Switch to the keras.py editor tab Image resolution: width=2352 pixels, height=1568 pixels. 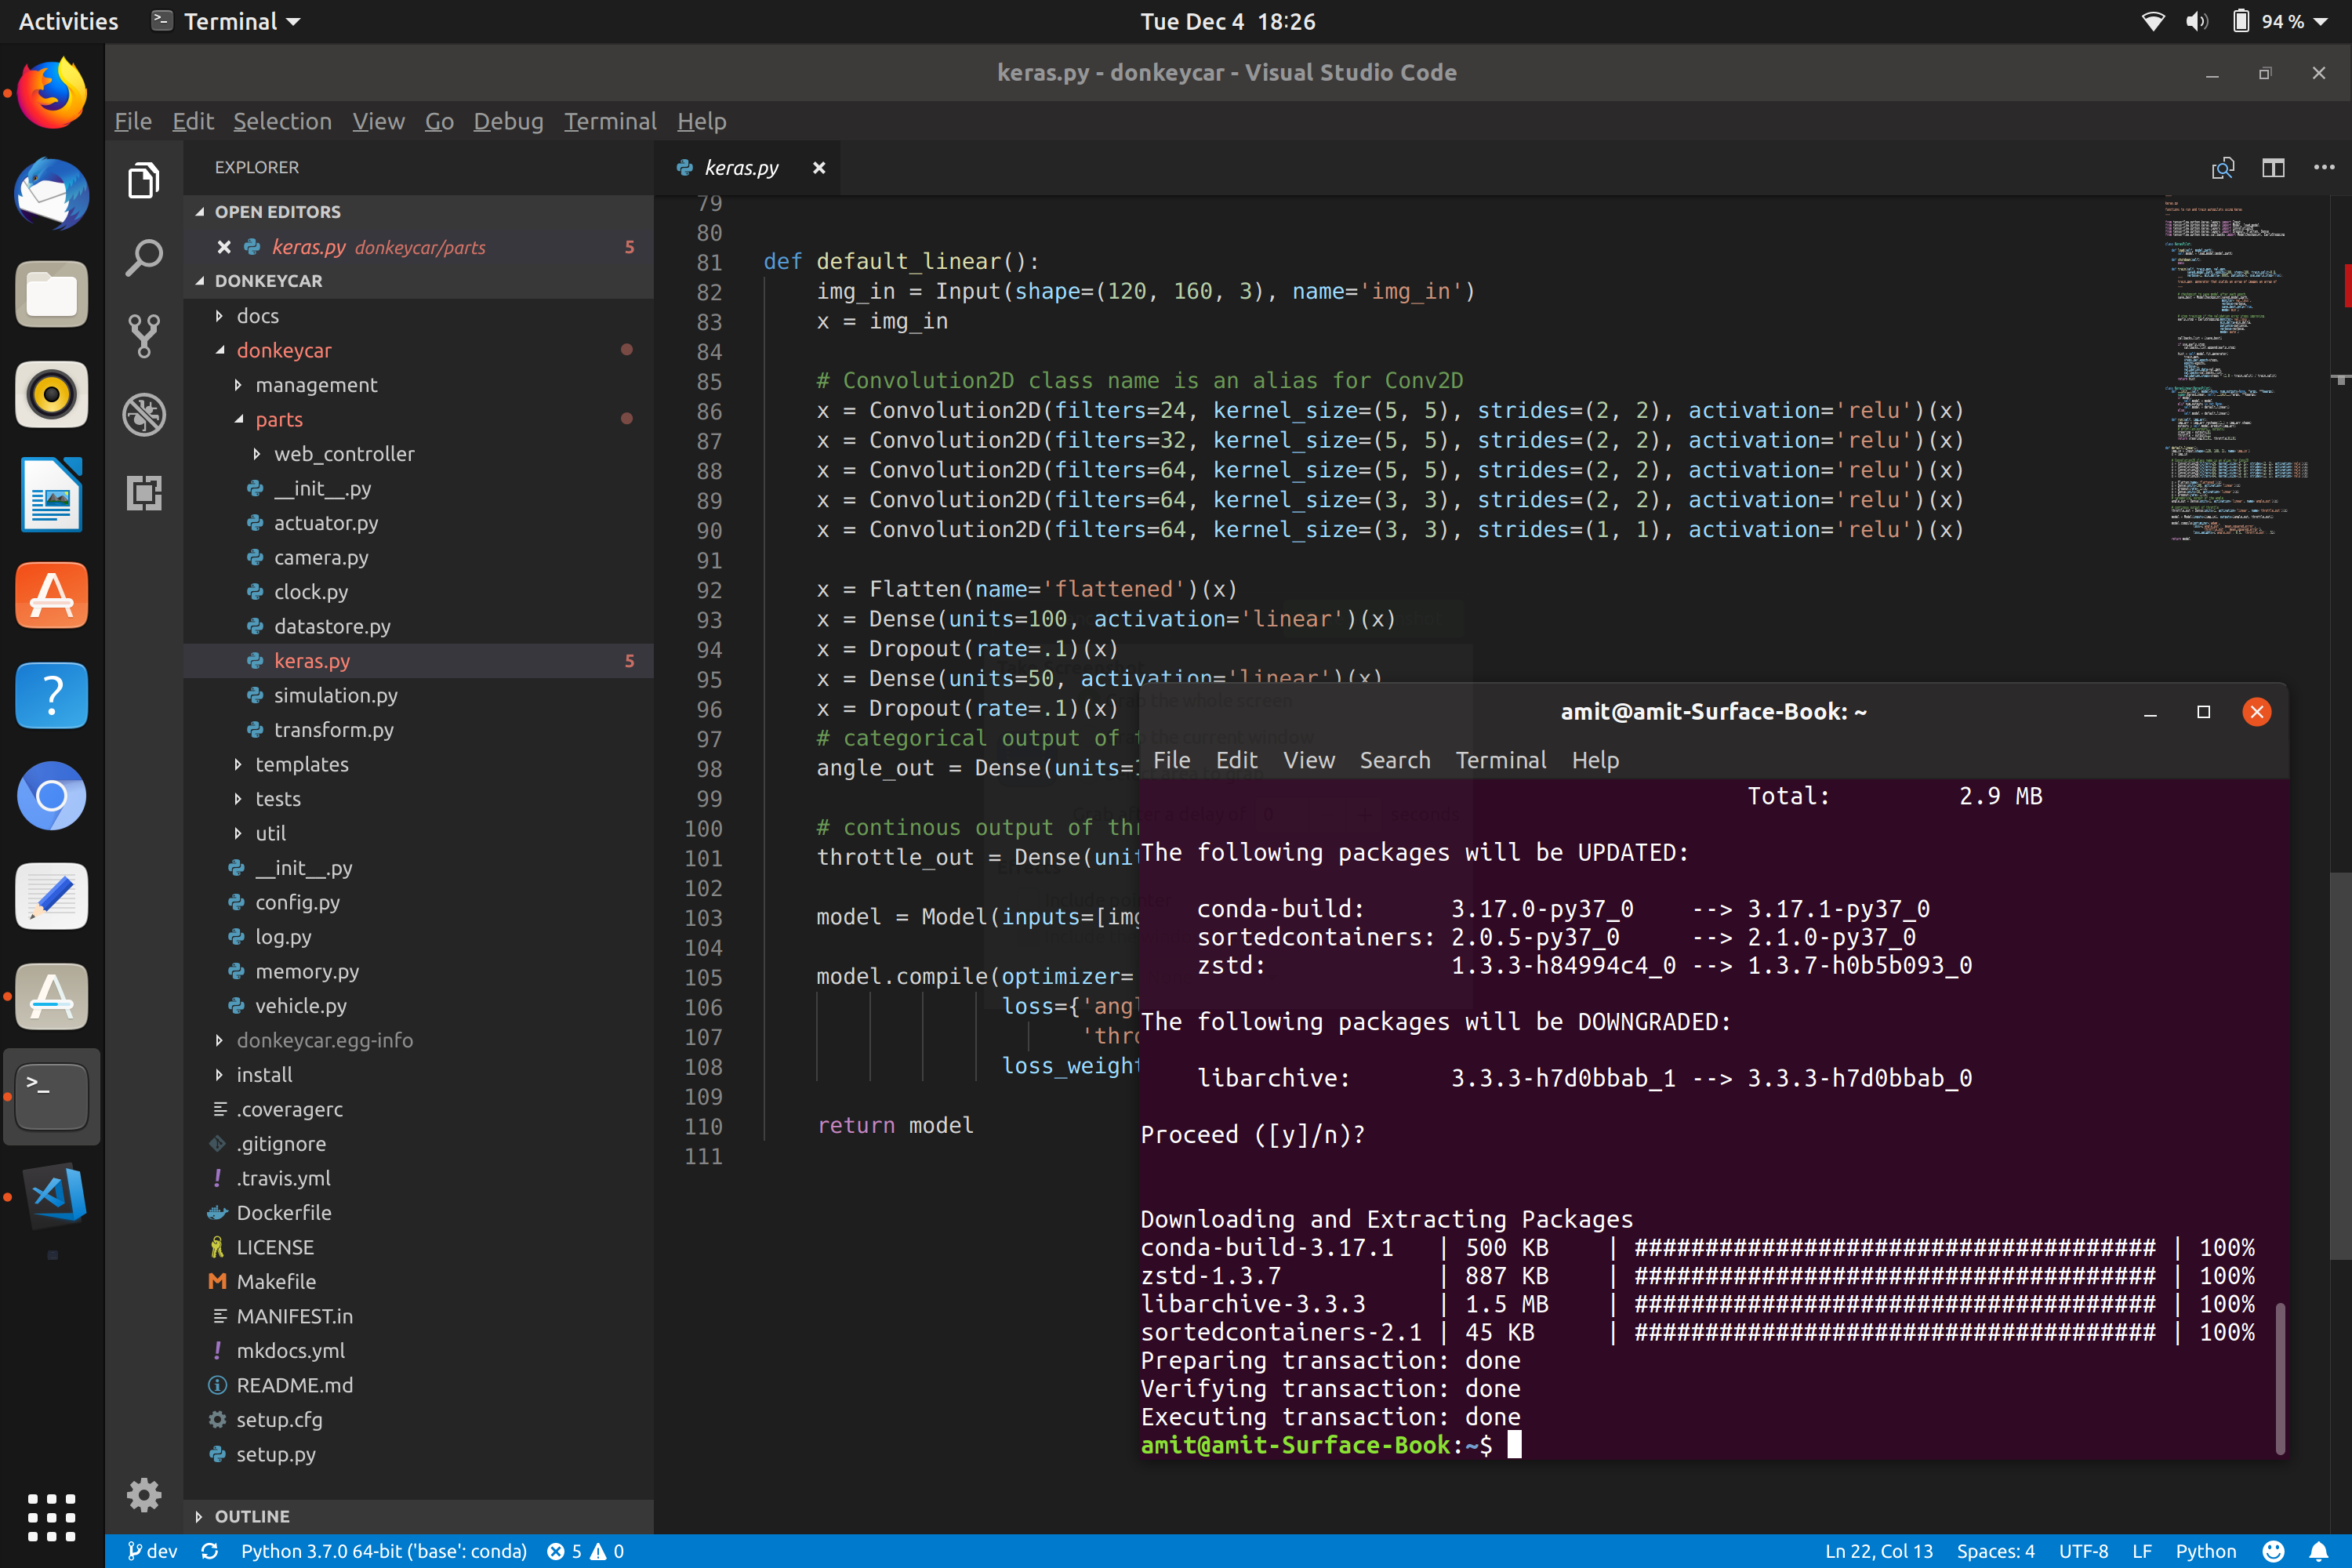(740, 167)
